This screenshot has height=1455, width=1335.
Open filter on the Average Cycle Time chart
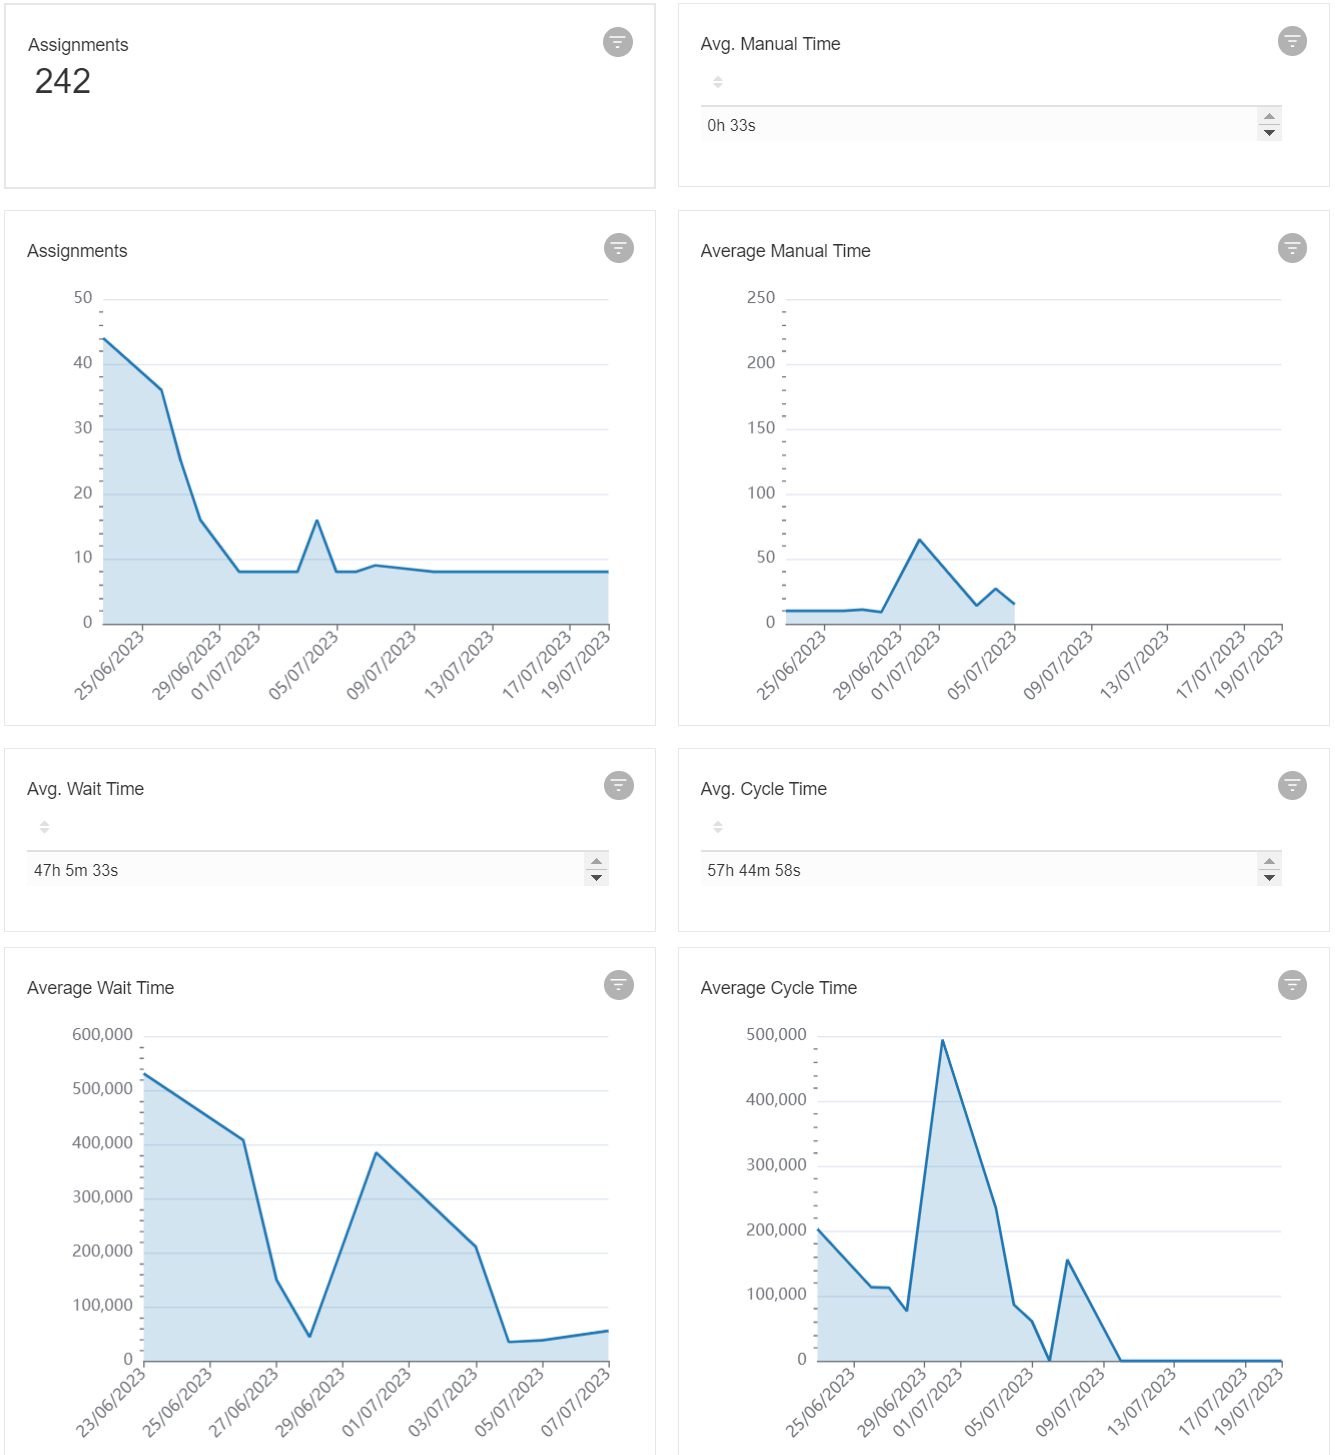click(x=1292, y=985)
